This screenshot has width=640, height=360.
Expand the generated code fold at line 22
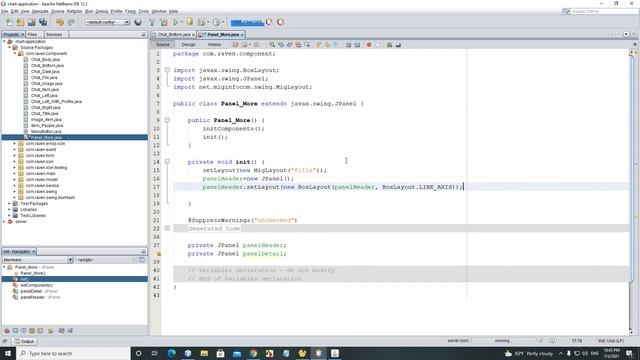coord(167,229)
